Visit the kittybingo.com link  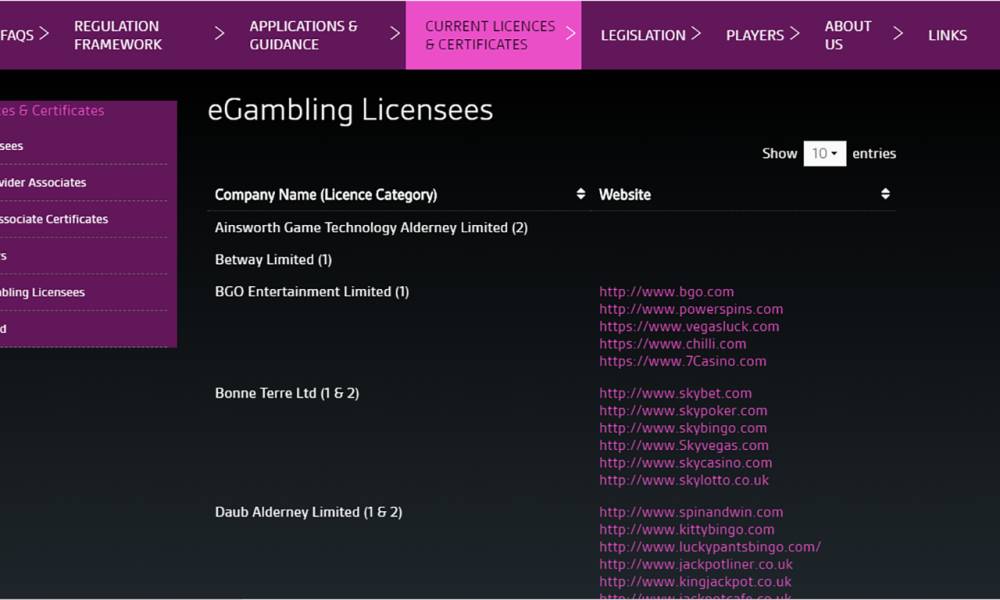(686, 529)
